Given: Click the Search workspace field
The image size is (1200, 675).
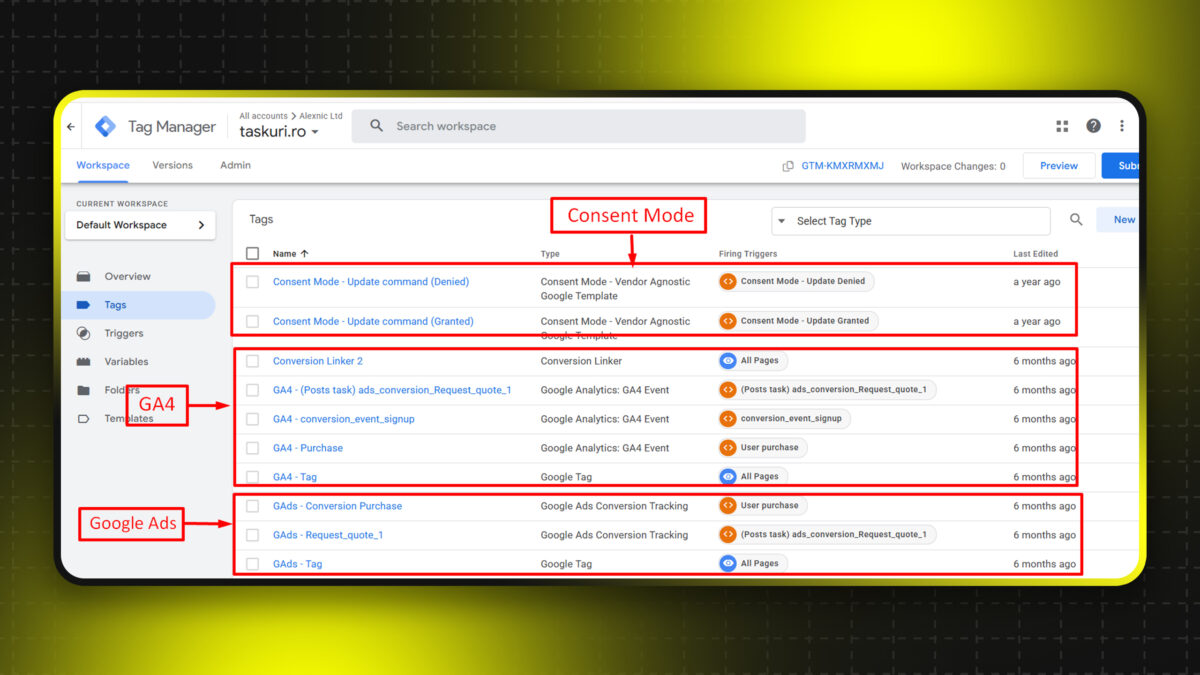Looking at the screenshot, I should pos(580,126).
